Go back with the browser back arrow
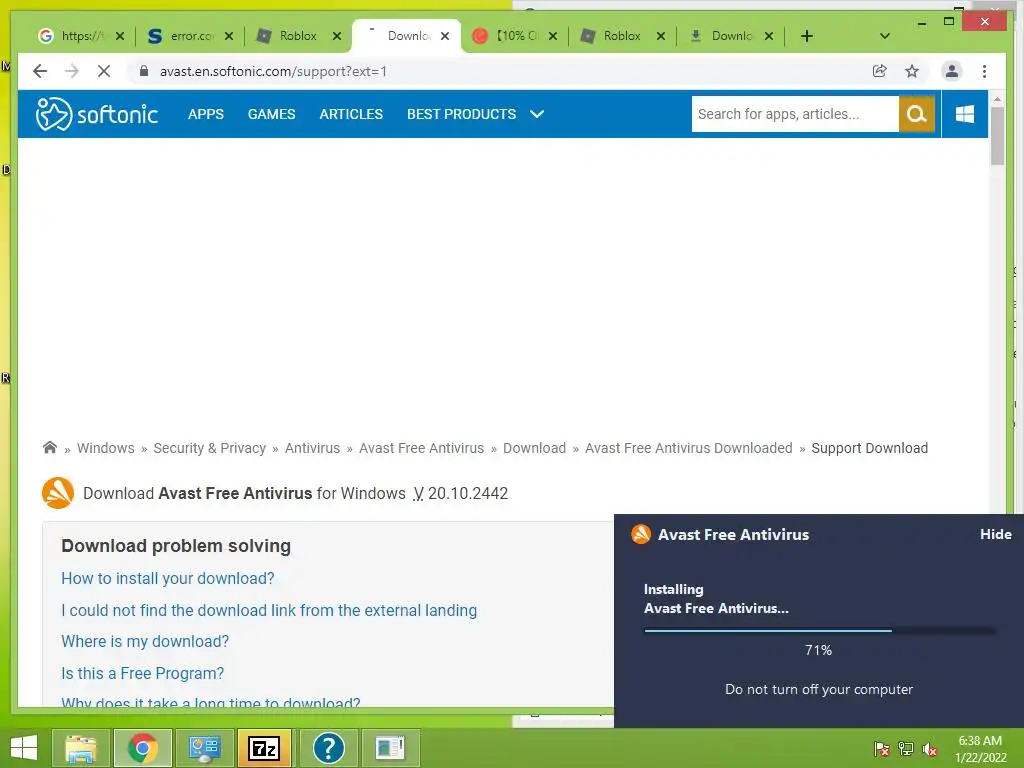Image resolution: width=1024 pixels, height=768 pixels. click(40, 71)
